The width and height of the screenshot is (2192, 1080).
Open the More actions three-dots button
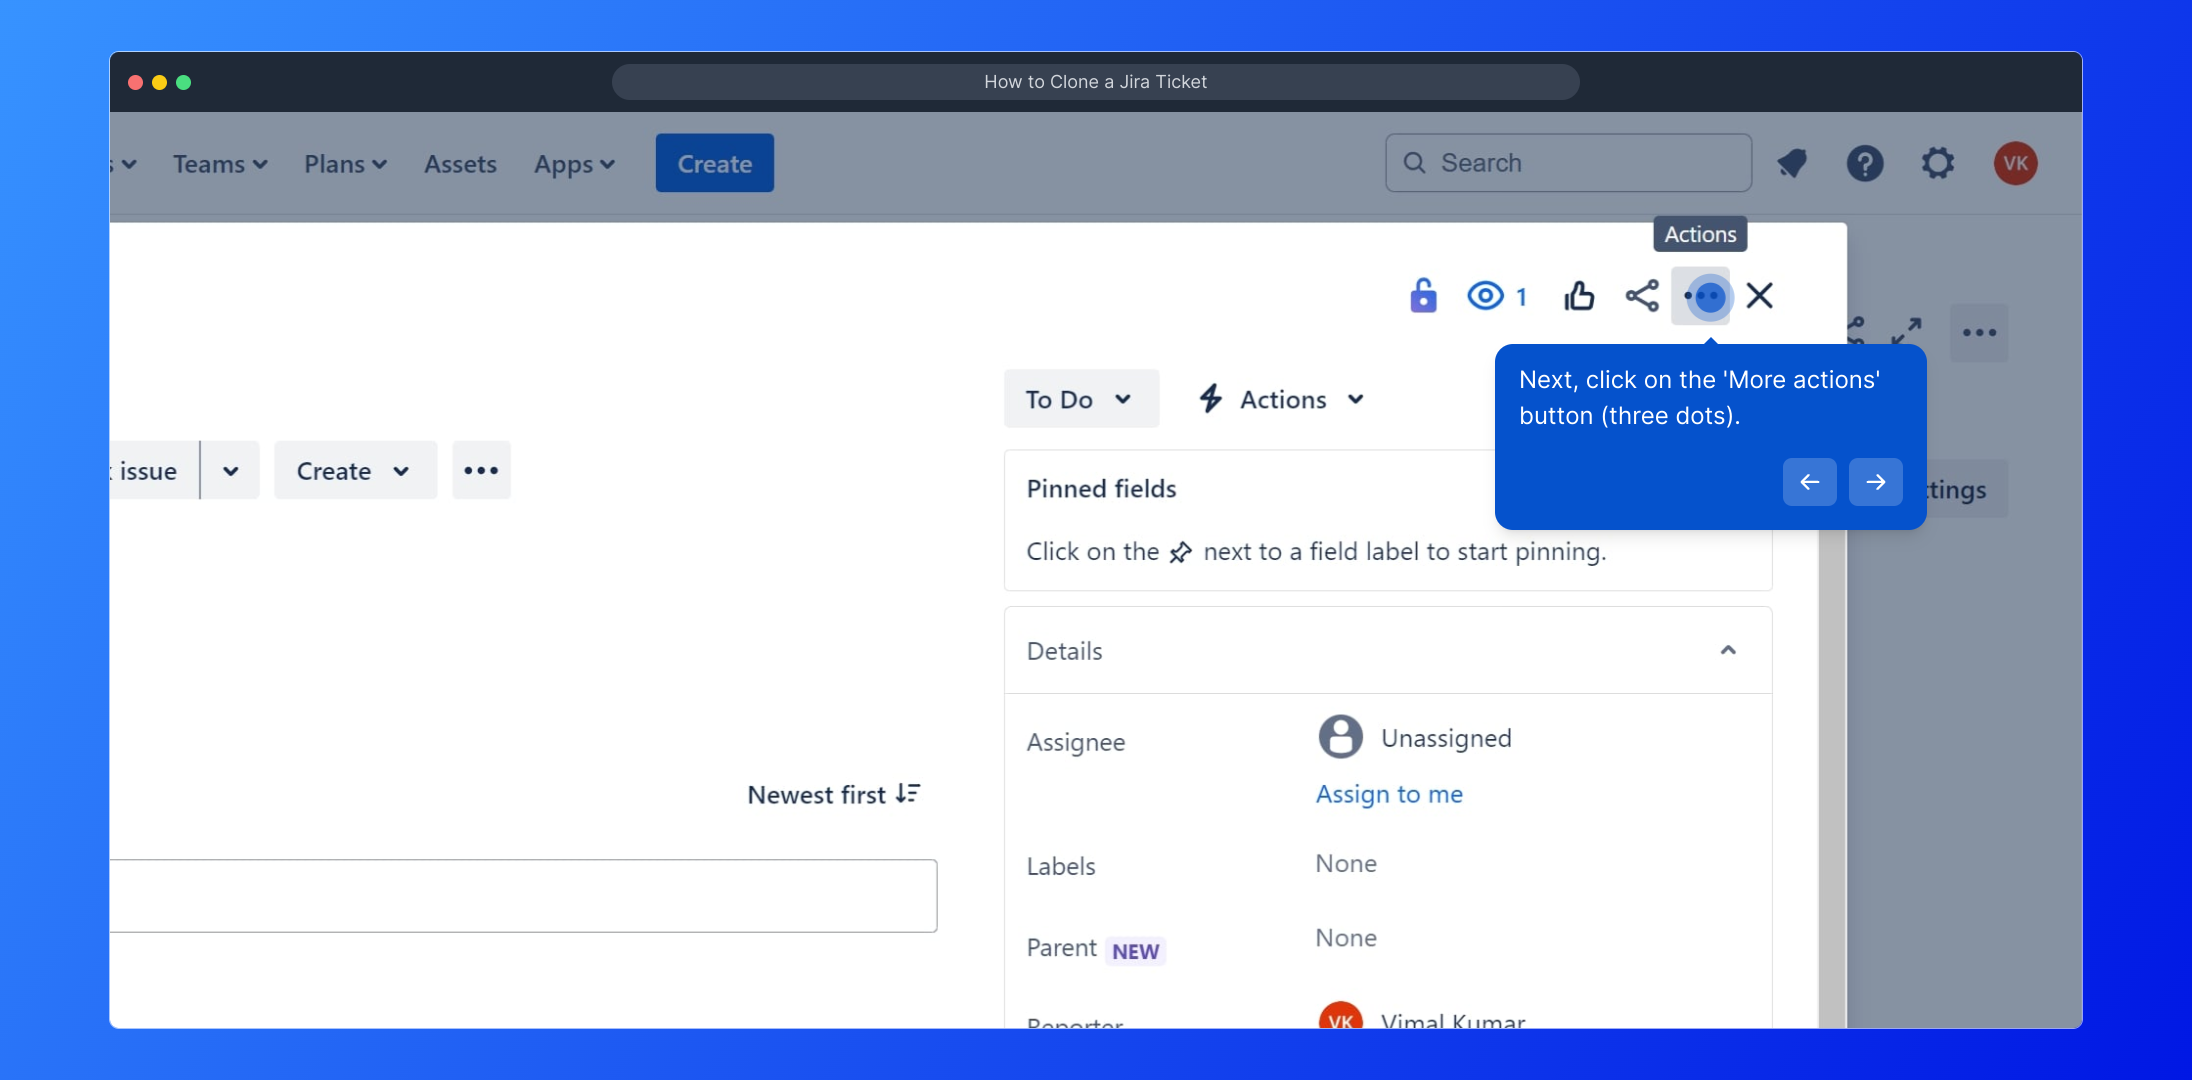click(1702, 296)
